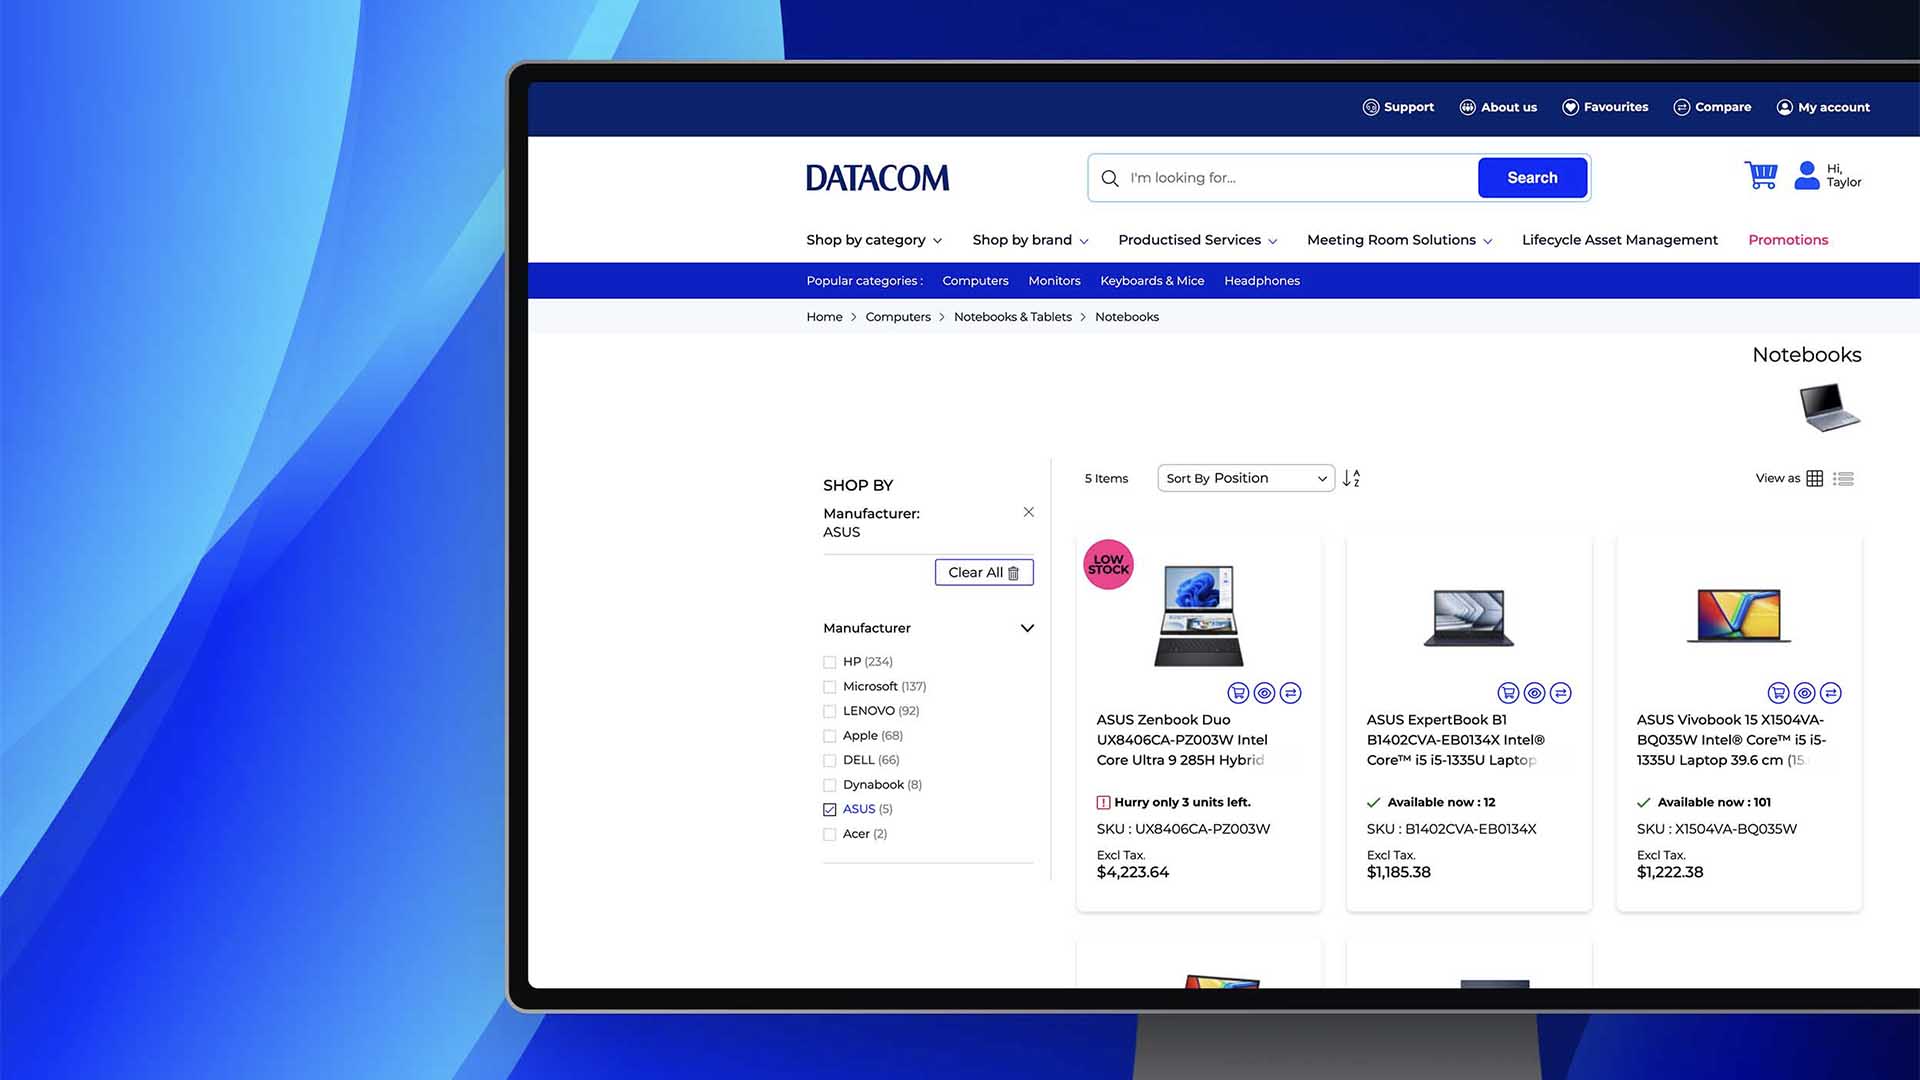Switch to list view

1843,479
